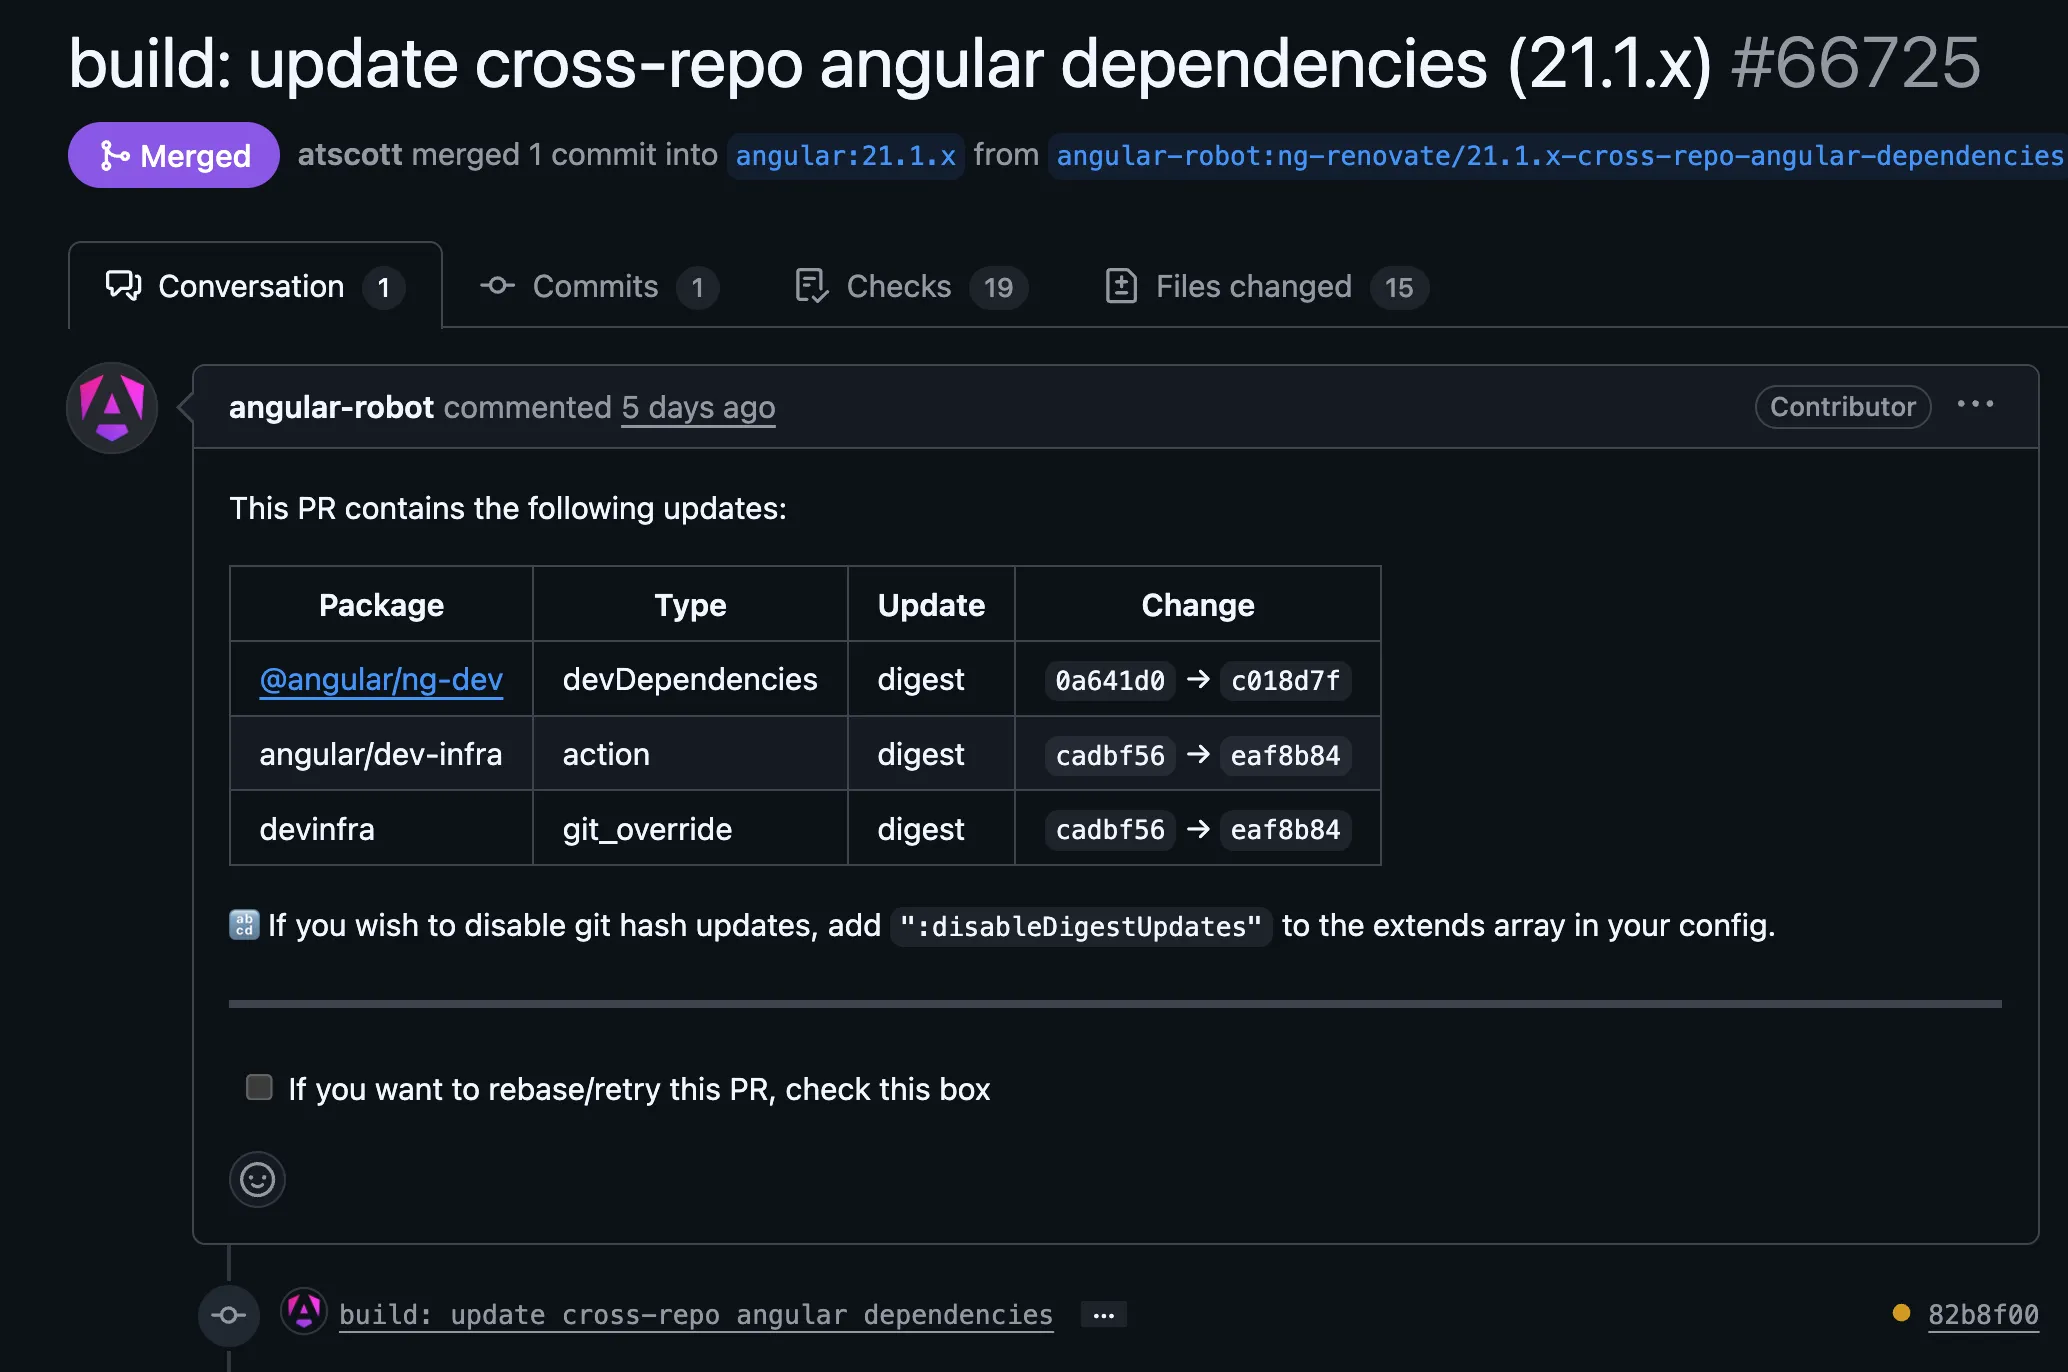Click the "5 days ago" timestamp link

click(x=698, y=408)
